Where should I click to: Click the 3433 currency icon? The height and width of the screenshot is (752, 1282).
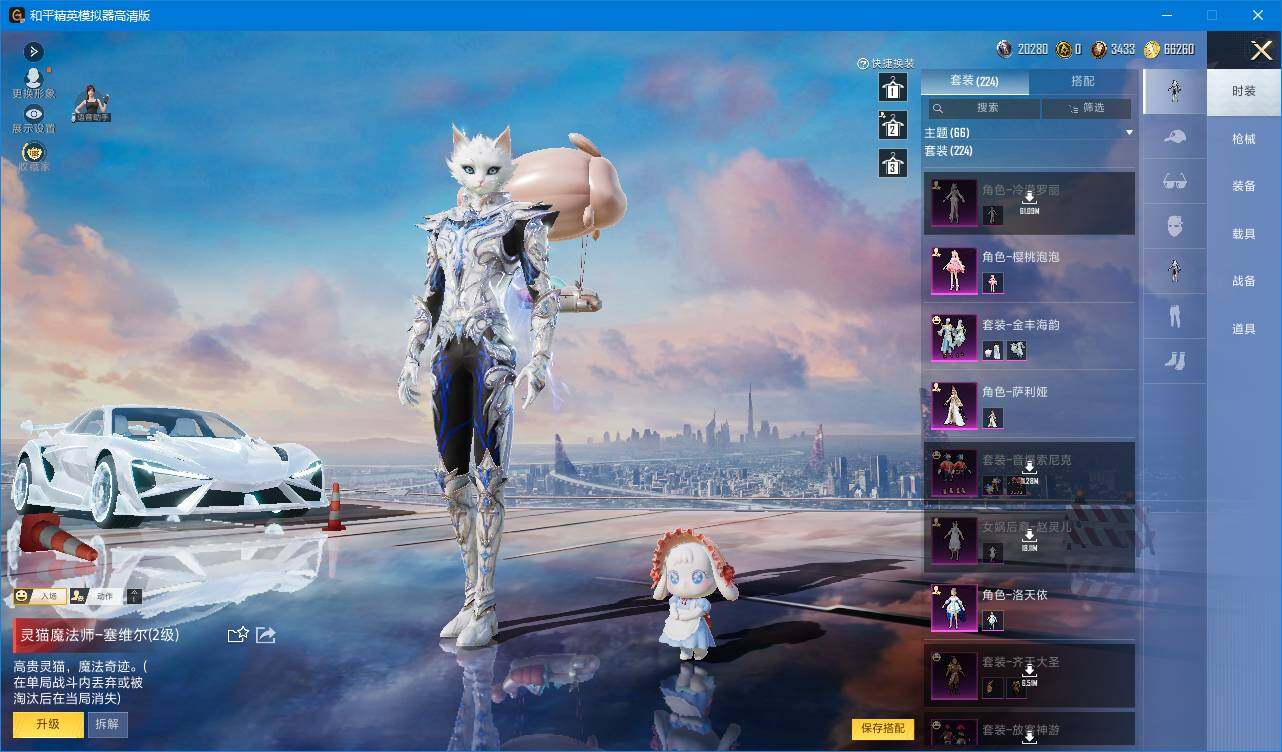point(1099,49)
